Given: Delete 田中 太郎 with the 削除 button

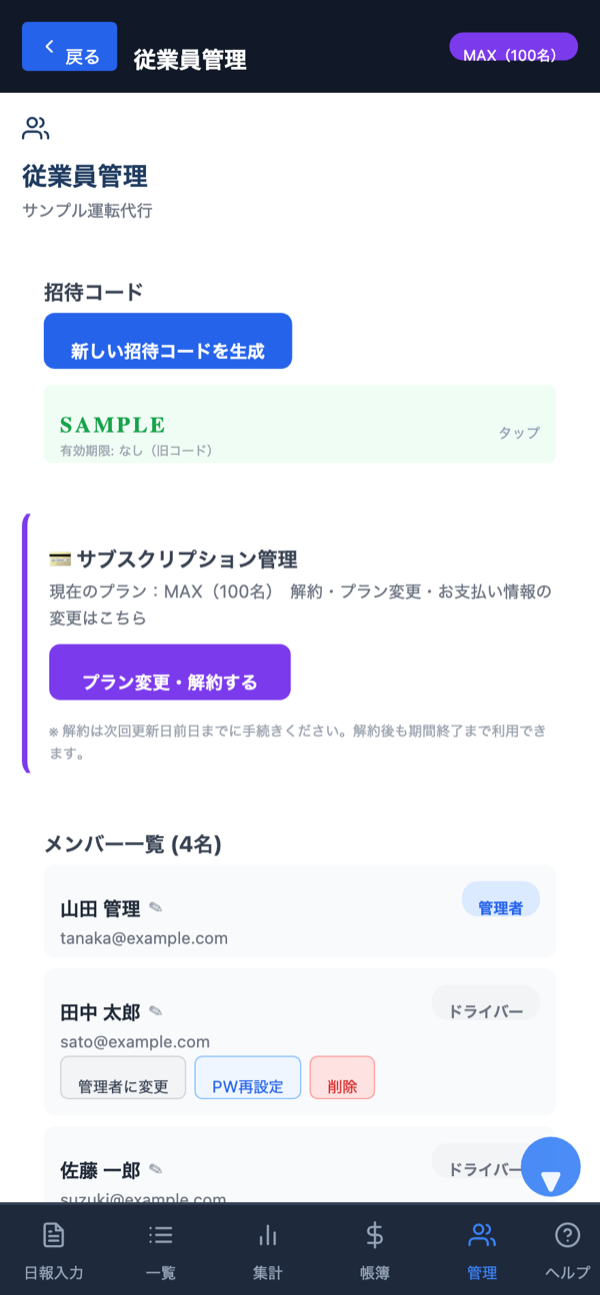Looking at the screenshot, I should 342,1078.
